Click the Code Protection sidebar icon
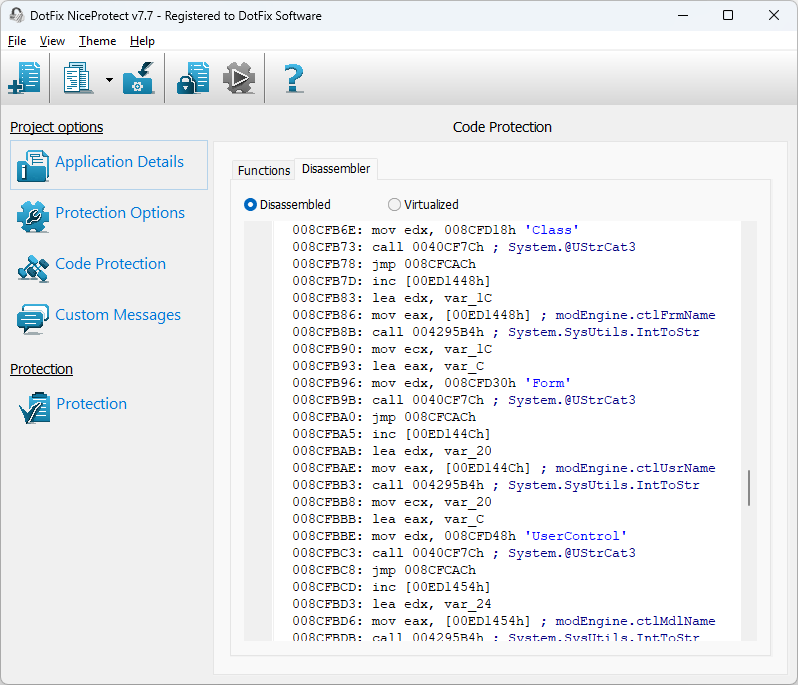Viewport: 798px width, 685px height. click(33, 268)
